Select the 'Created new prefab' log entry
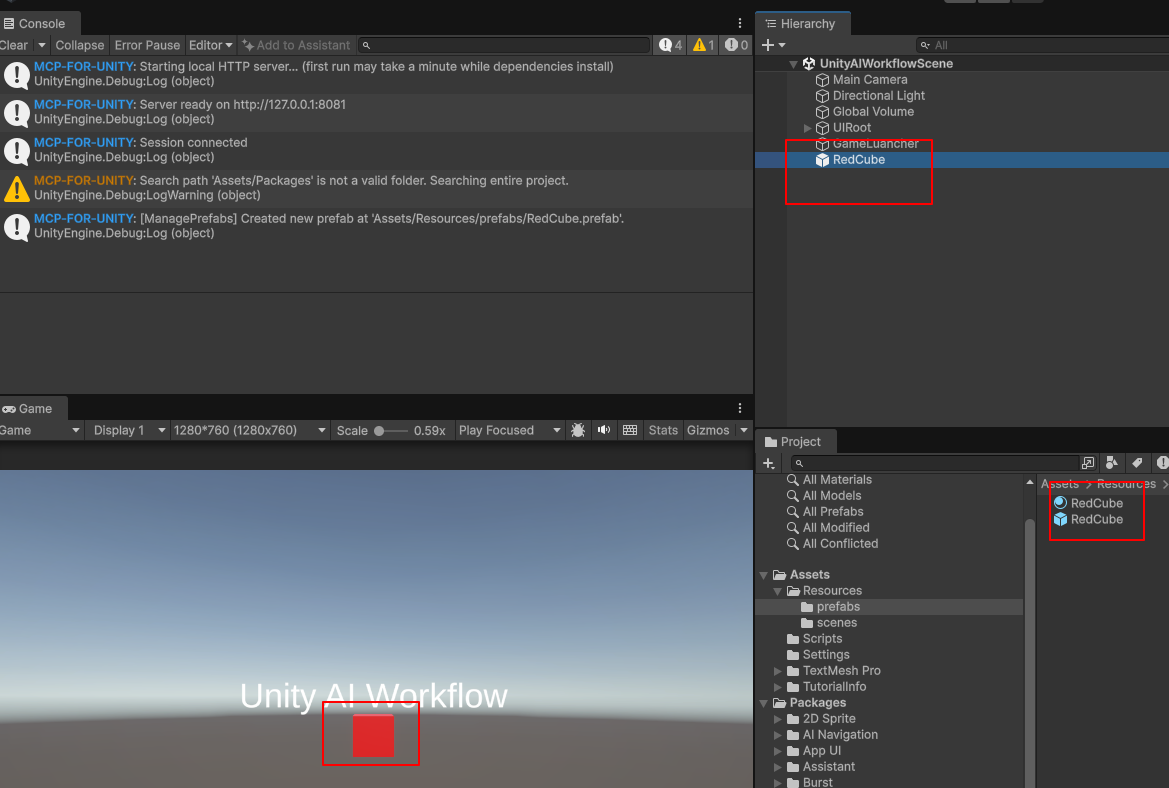 coord(376,226)
